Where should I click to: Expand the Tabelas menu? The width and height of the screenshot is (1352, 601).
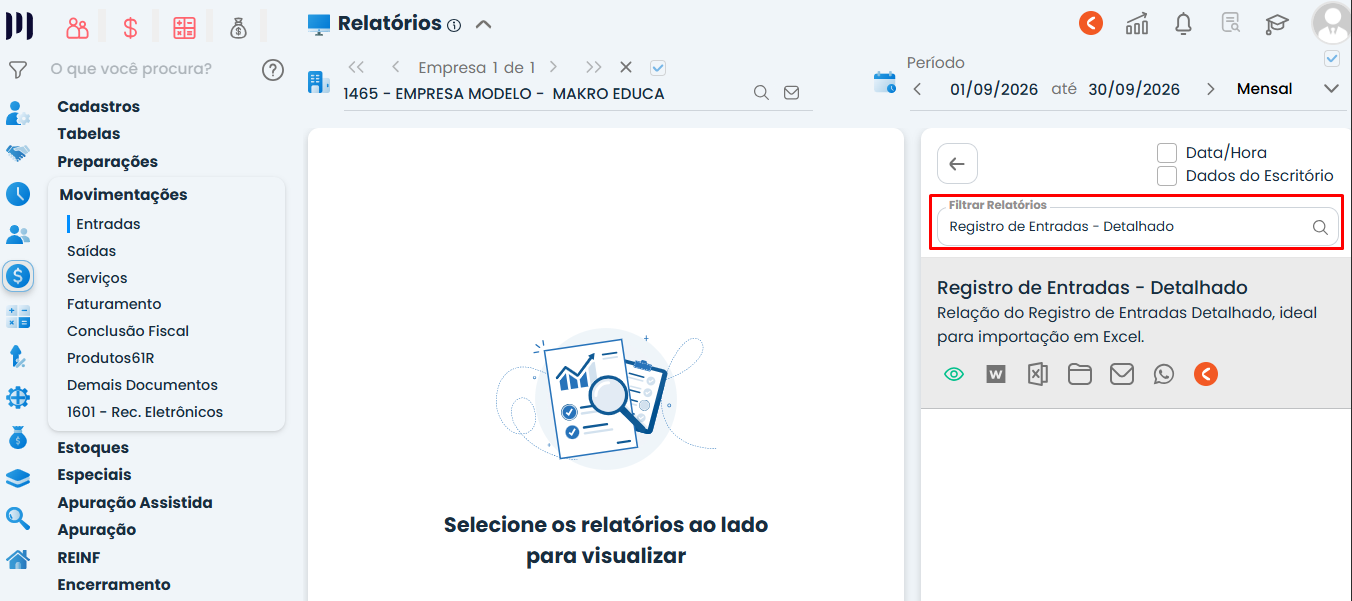[89, 134]
